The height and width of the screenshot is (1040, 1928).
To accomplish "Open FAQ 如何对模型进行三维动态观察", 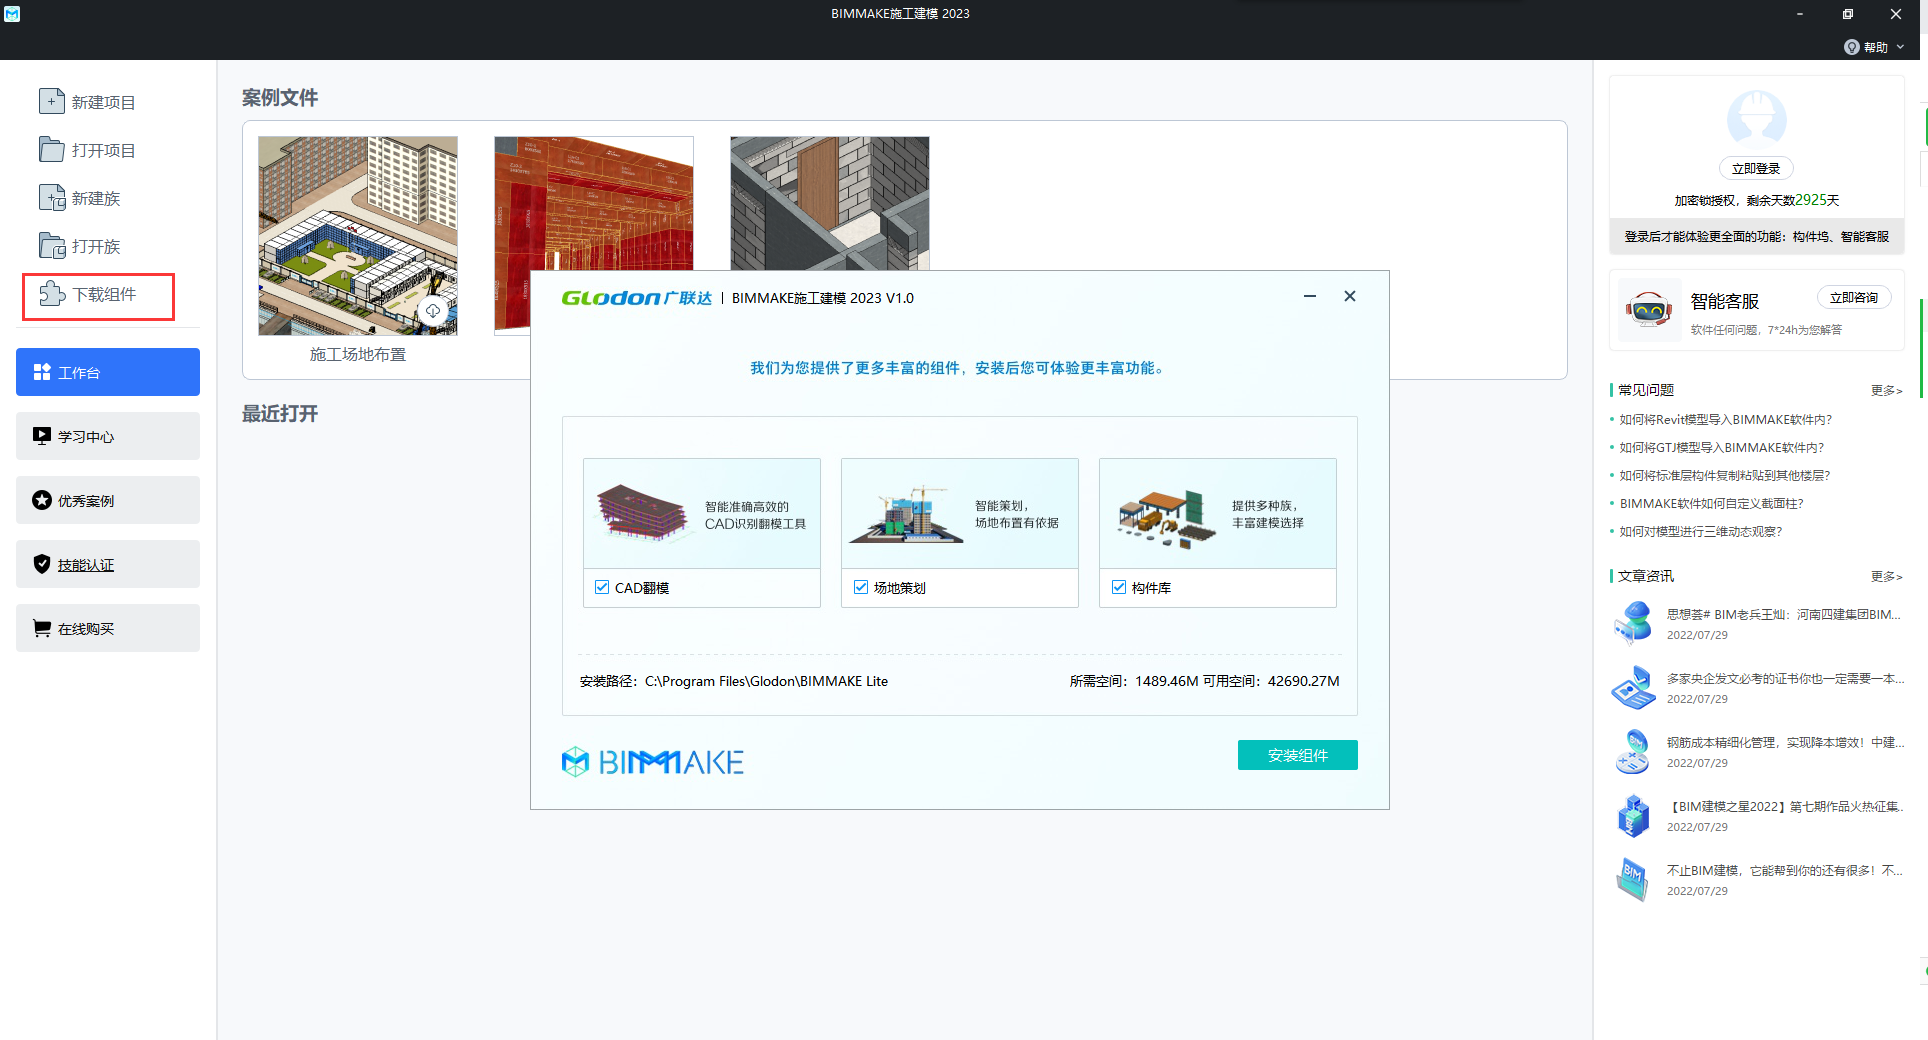I will click(x=1701, y=532).
